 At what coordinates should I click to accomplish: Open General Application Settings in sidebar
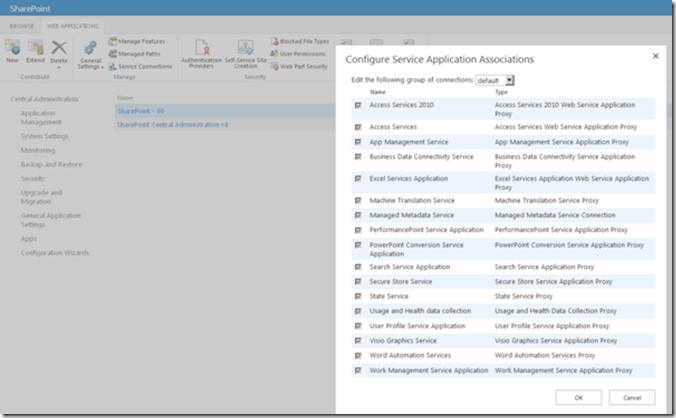51,220
